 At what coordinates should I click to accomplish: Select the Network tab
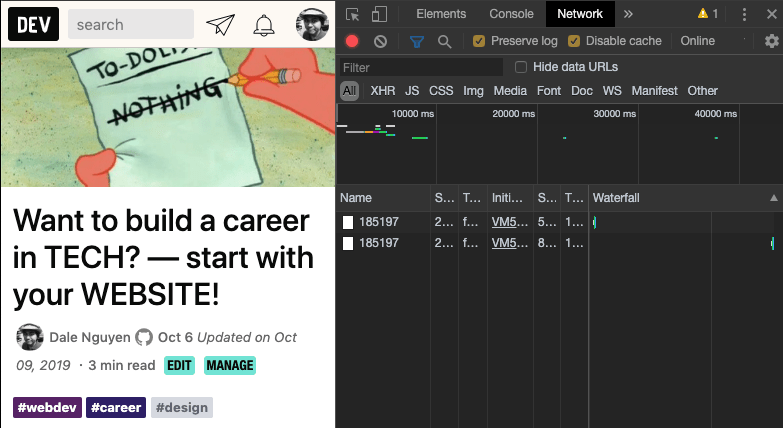tap(580, 14)
